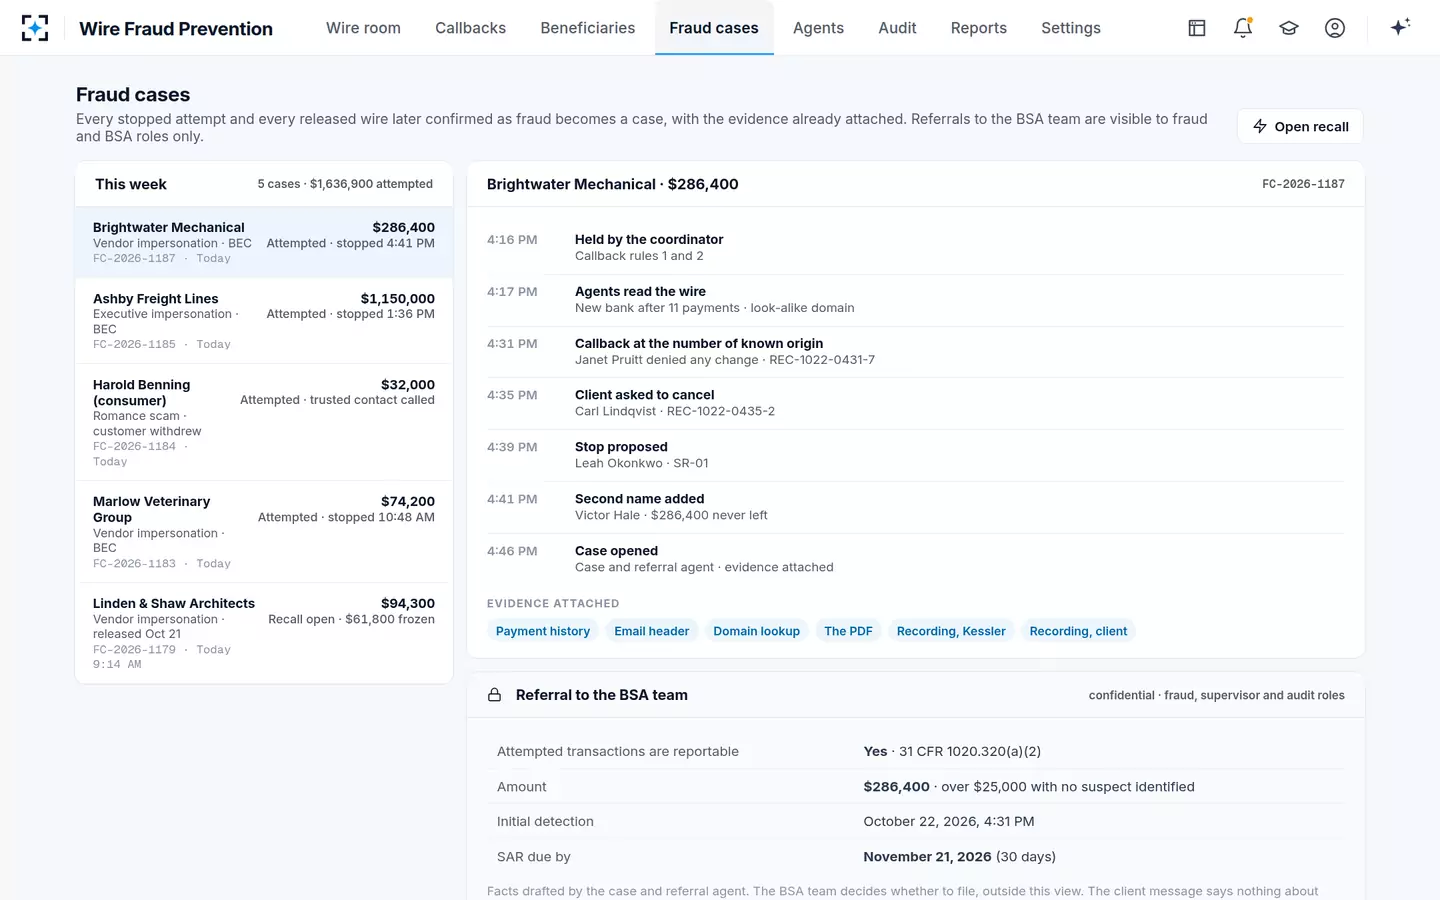1440x900 pixels.
Task: Switch to the Callbacks tab
Action: pyautogui.click(x=470, y=28)
